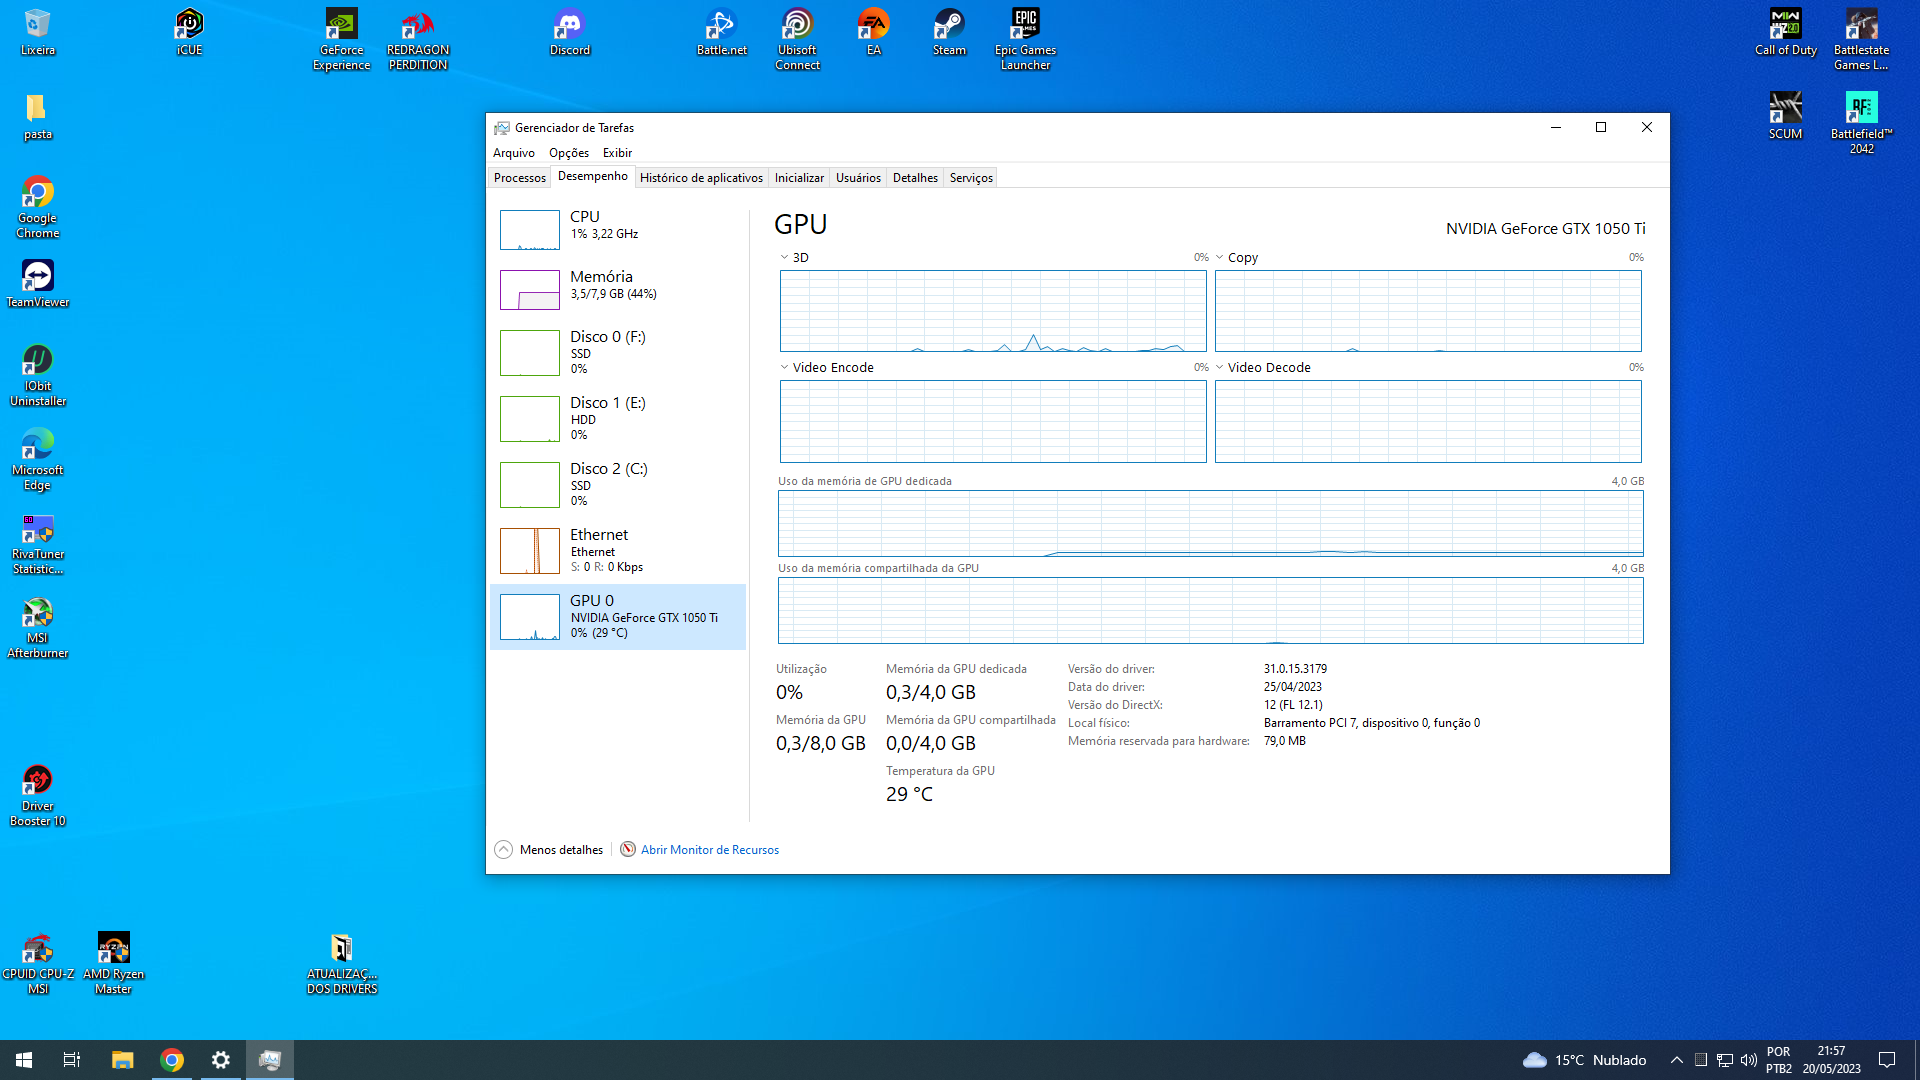The image size is (1920, 1080).
Task: Open the Exibir menu
Action: pos(617,152)
